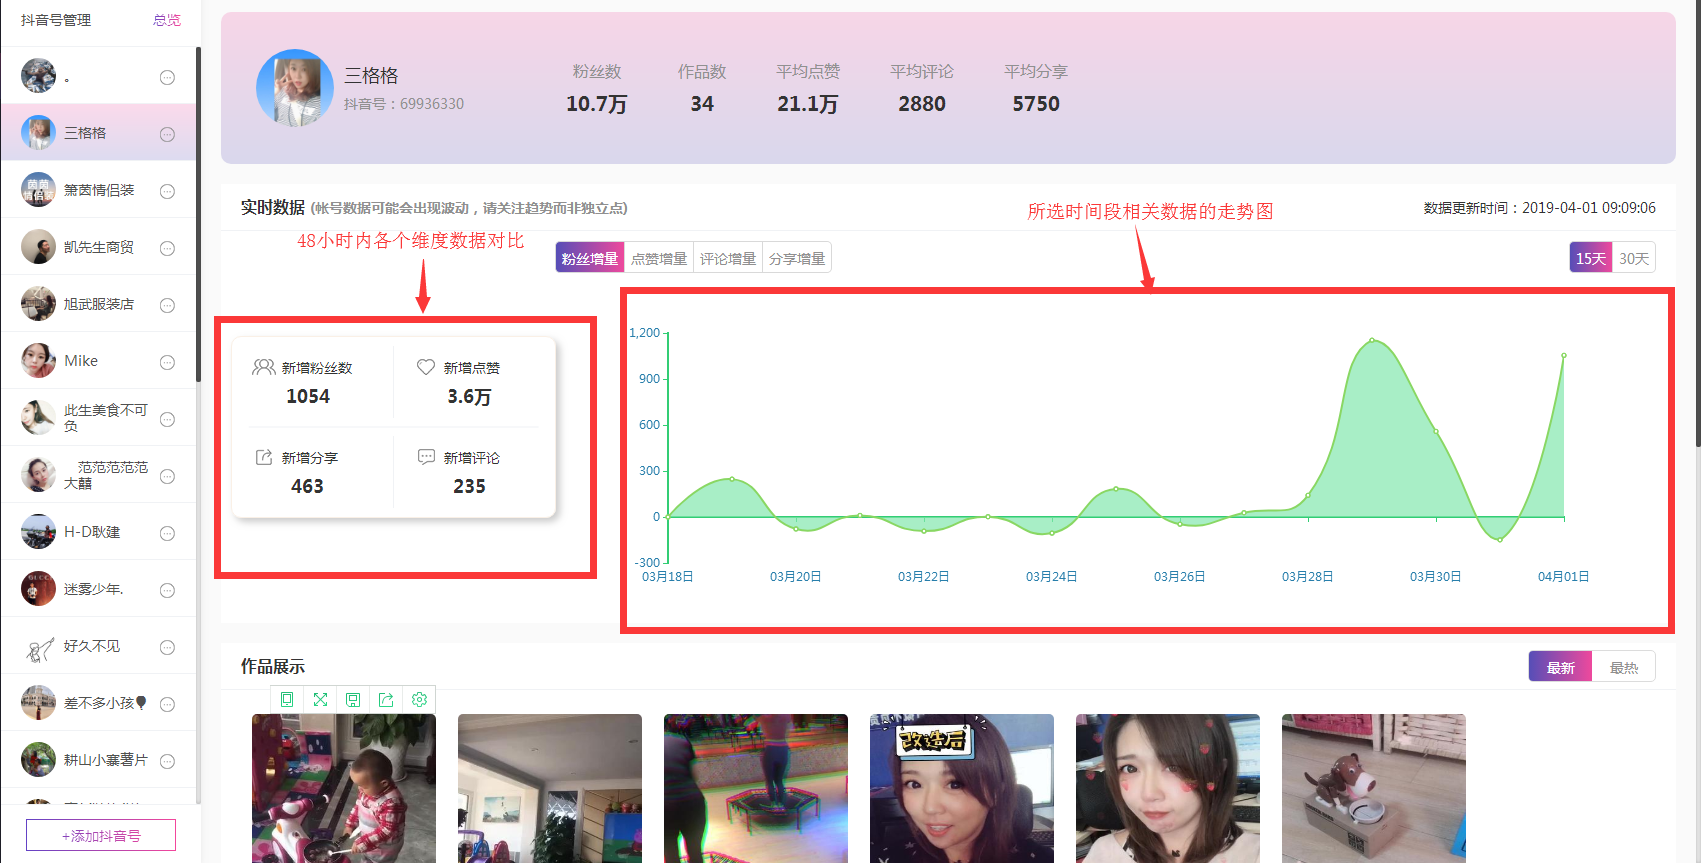
Task: Open the trampoline video thumbnail
Action: pos(756,788)
